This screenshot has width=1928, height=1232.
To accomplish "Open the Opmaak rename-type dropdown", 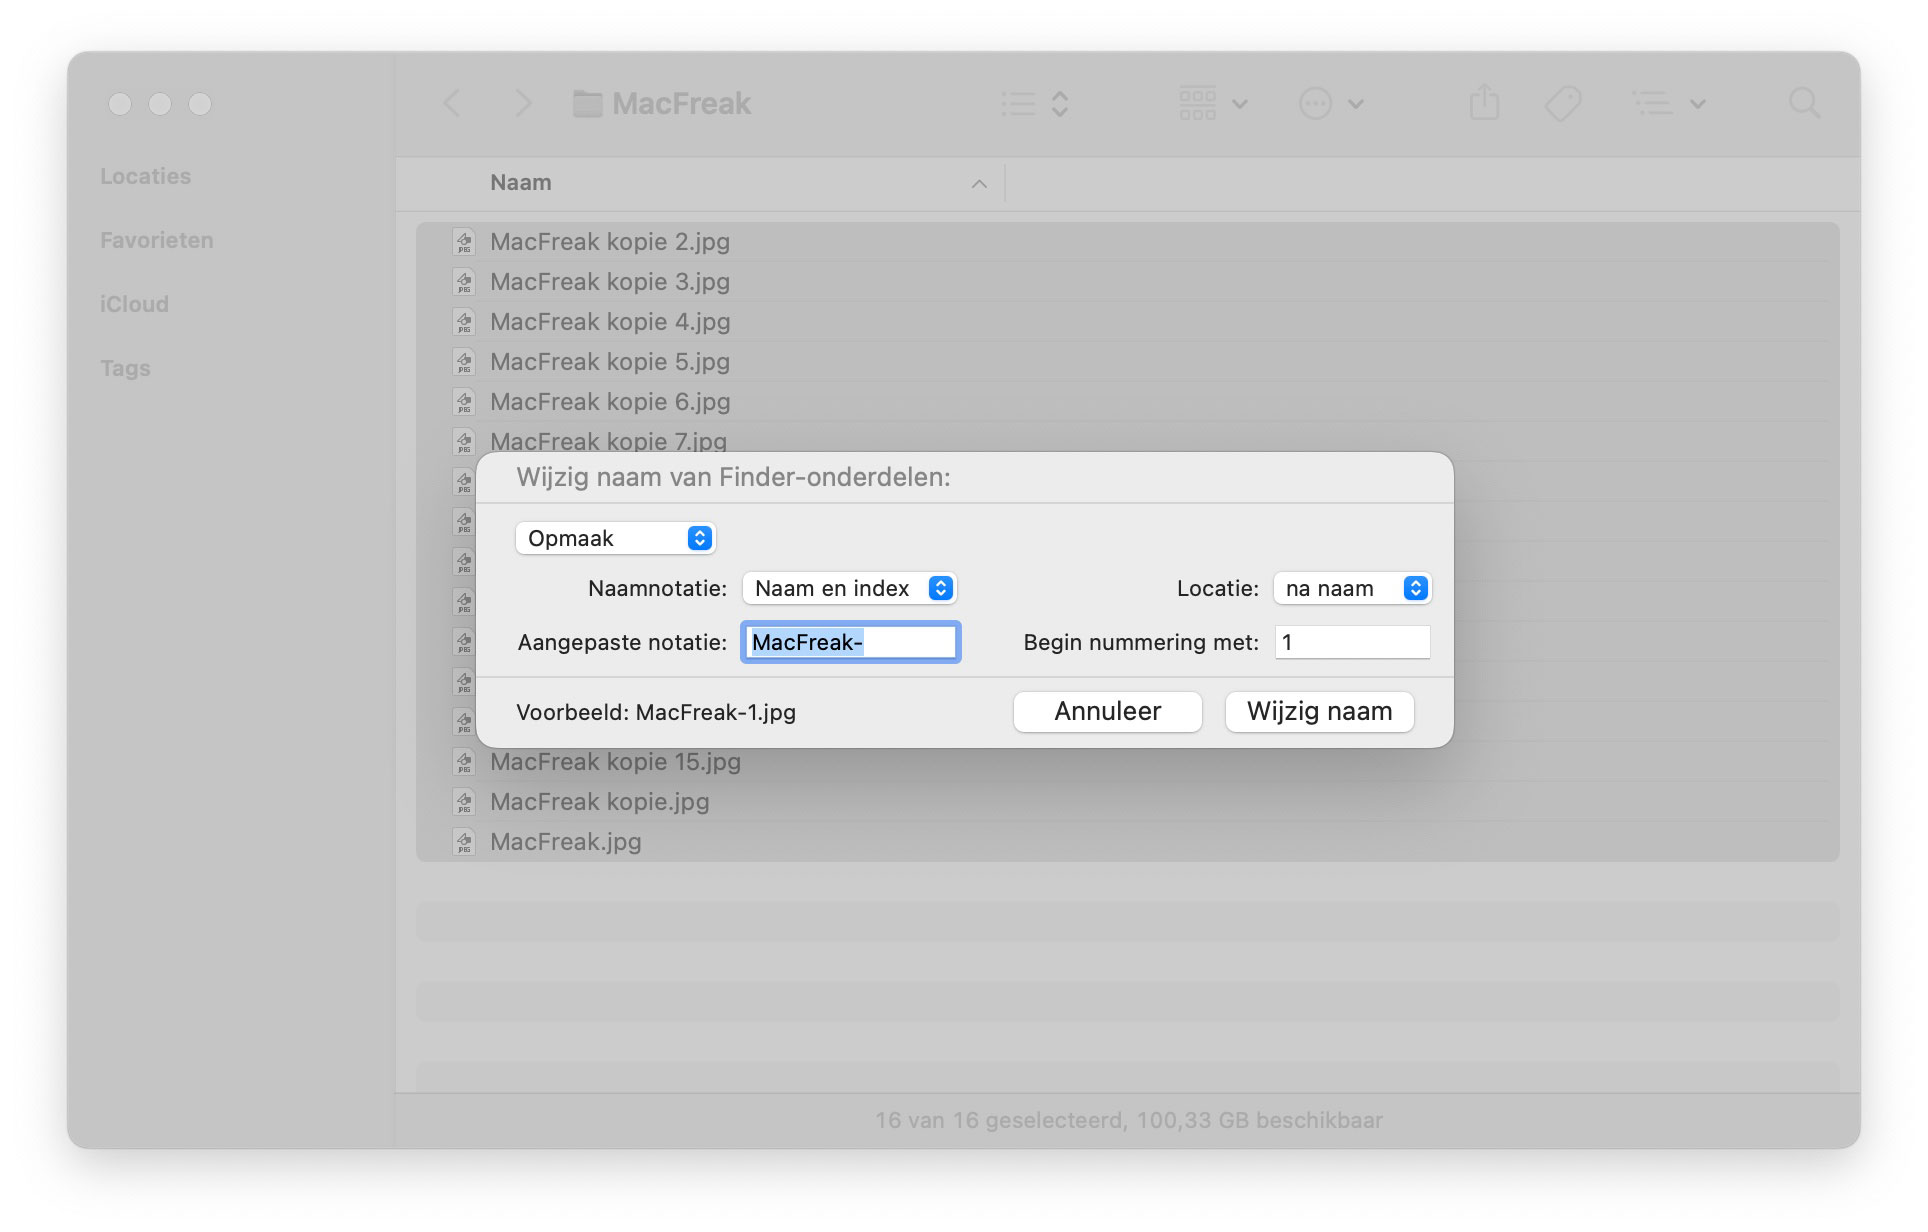I will pyautogui.click(x=615, y=538).
